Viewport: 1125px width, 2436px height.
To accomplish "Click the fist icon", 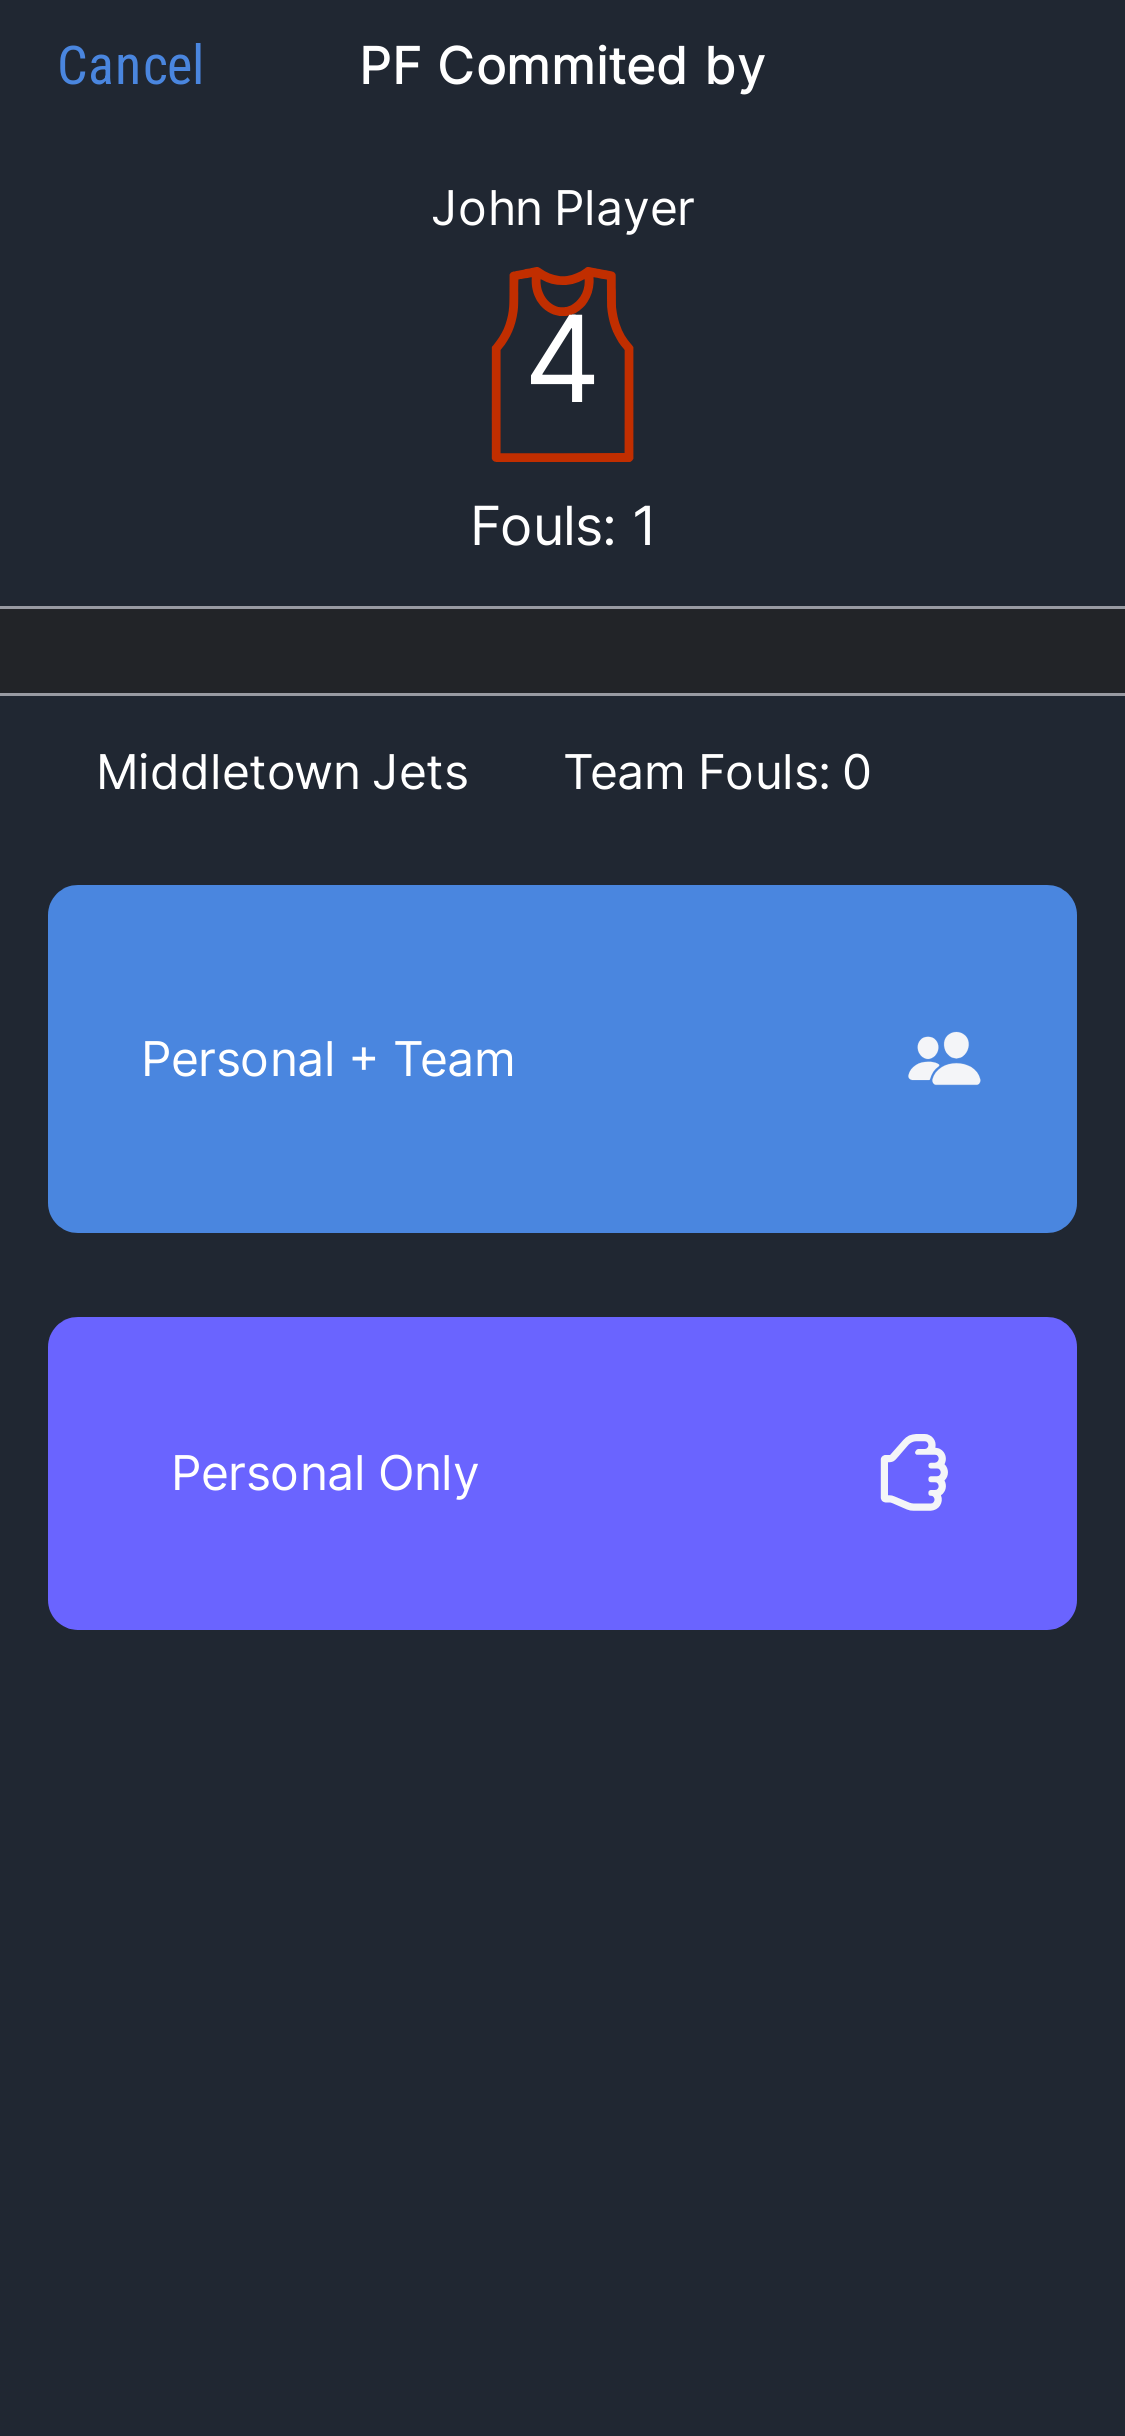I will pyautogui.click(x=914, y=1472).
